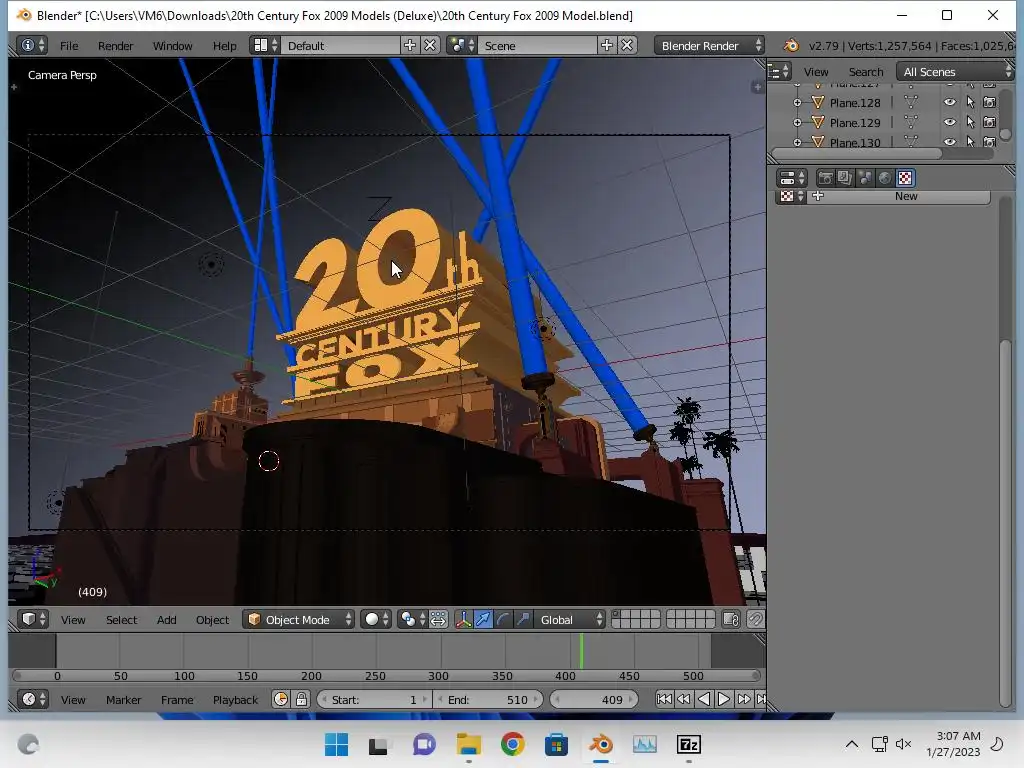
Task: Open 3D viewport Add menu
Action: pyautogui.click(x=167, y=620)
